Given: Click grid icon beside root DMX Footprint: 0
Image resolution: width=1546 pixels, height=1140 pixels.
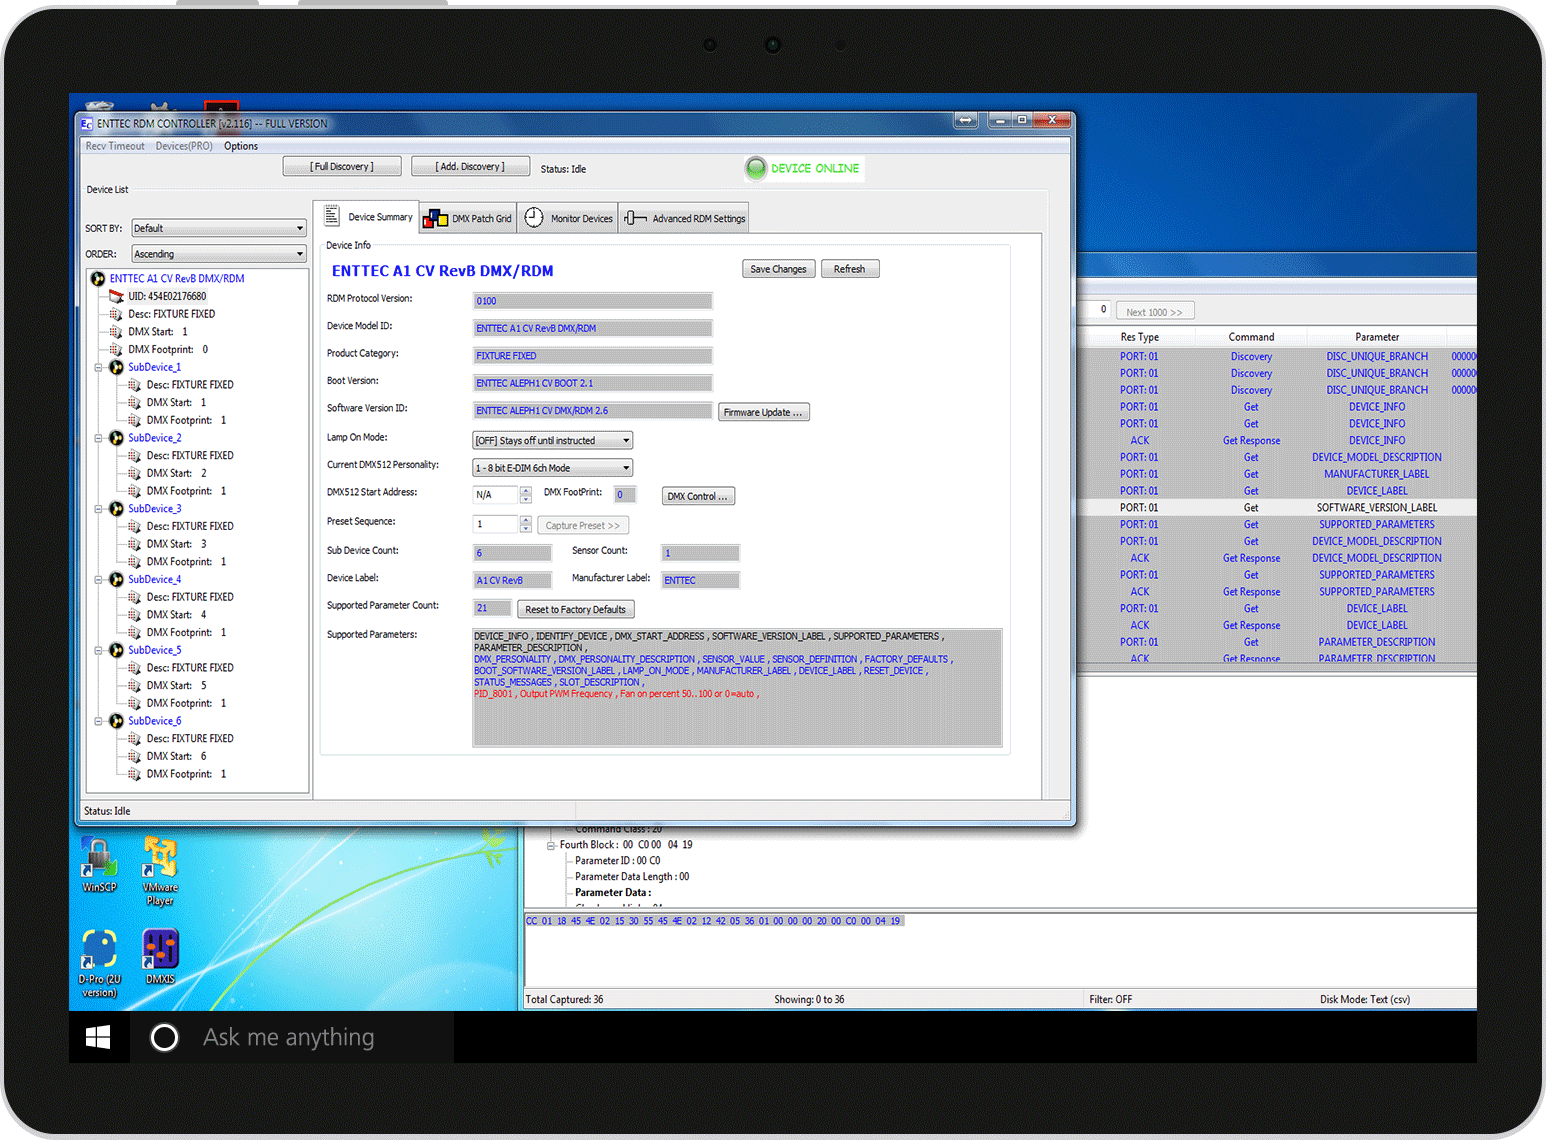Looking at the screenshot, I should coord(116,350).
